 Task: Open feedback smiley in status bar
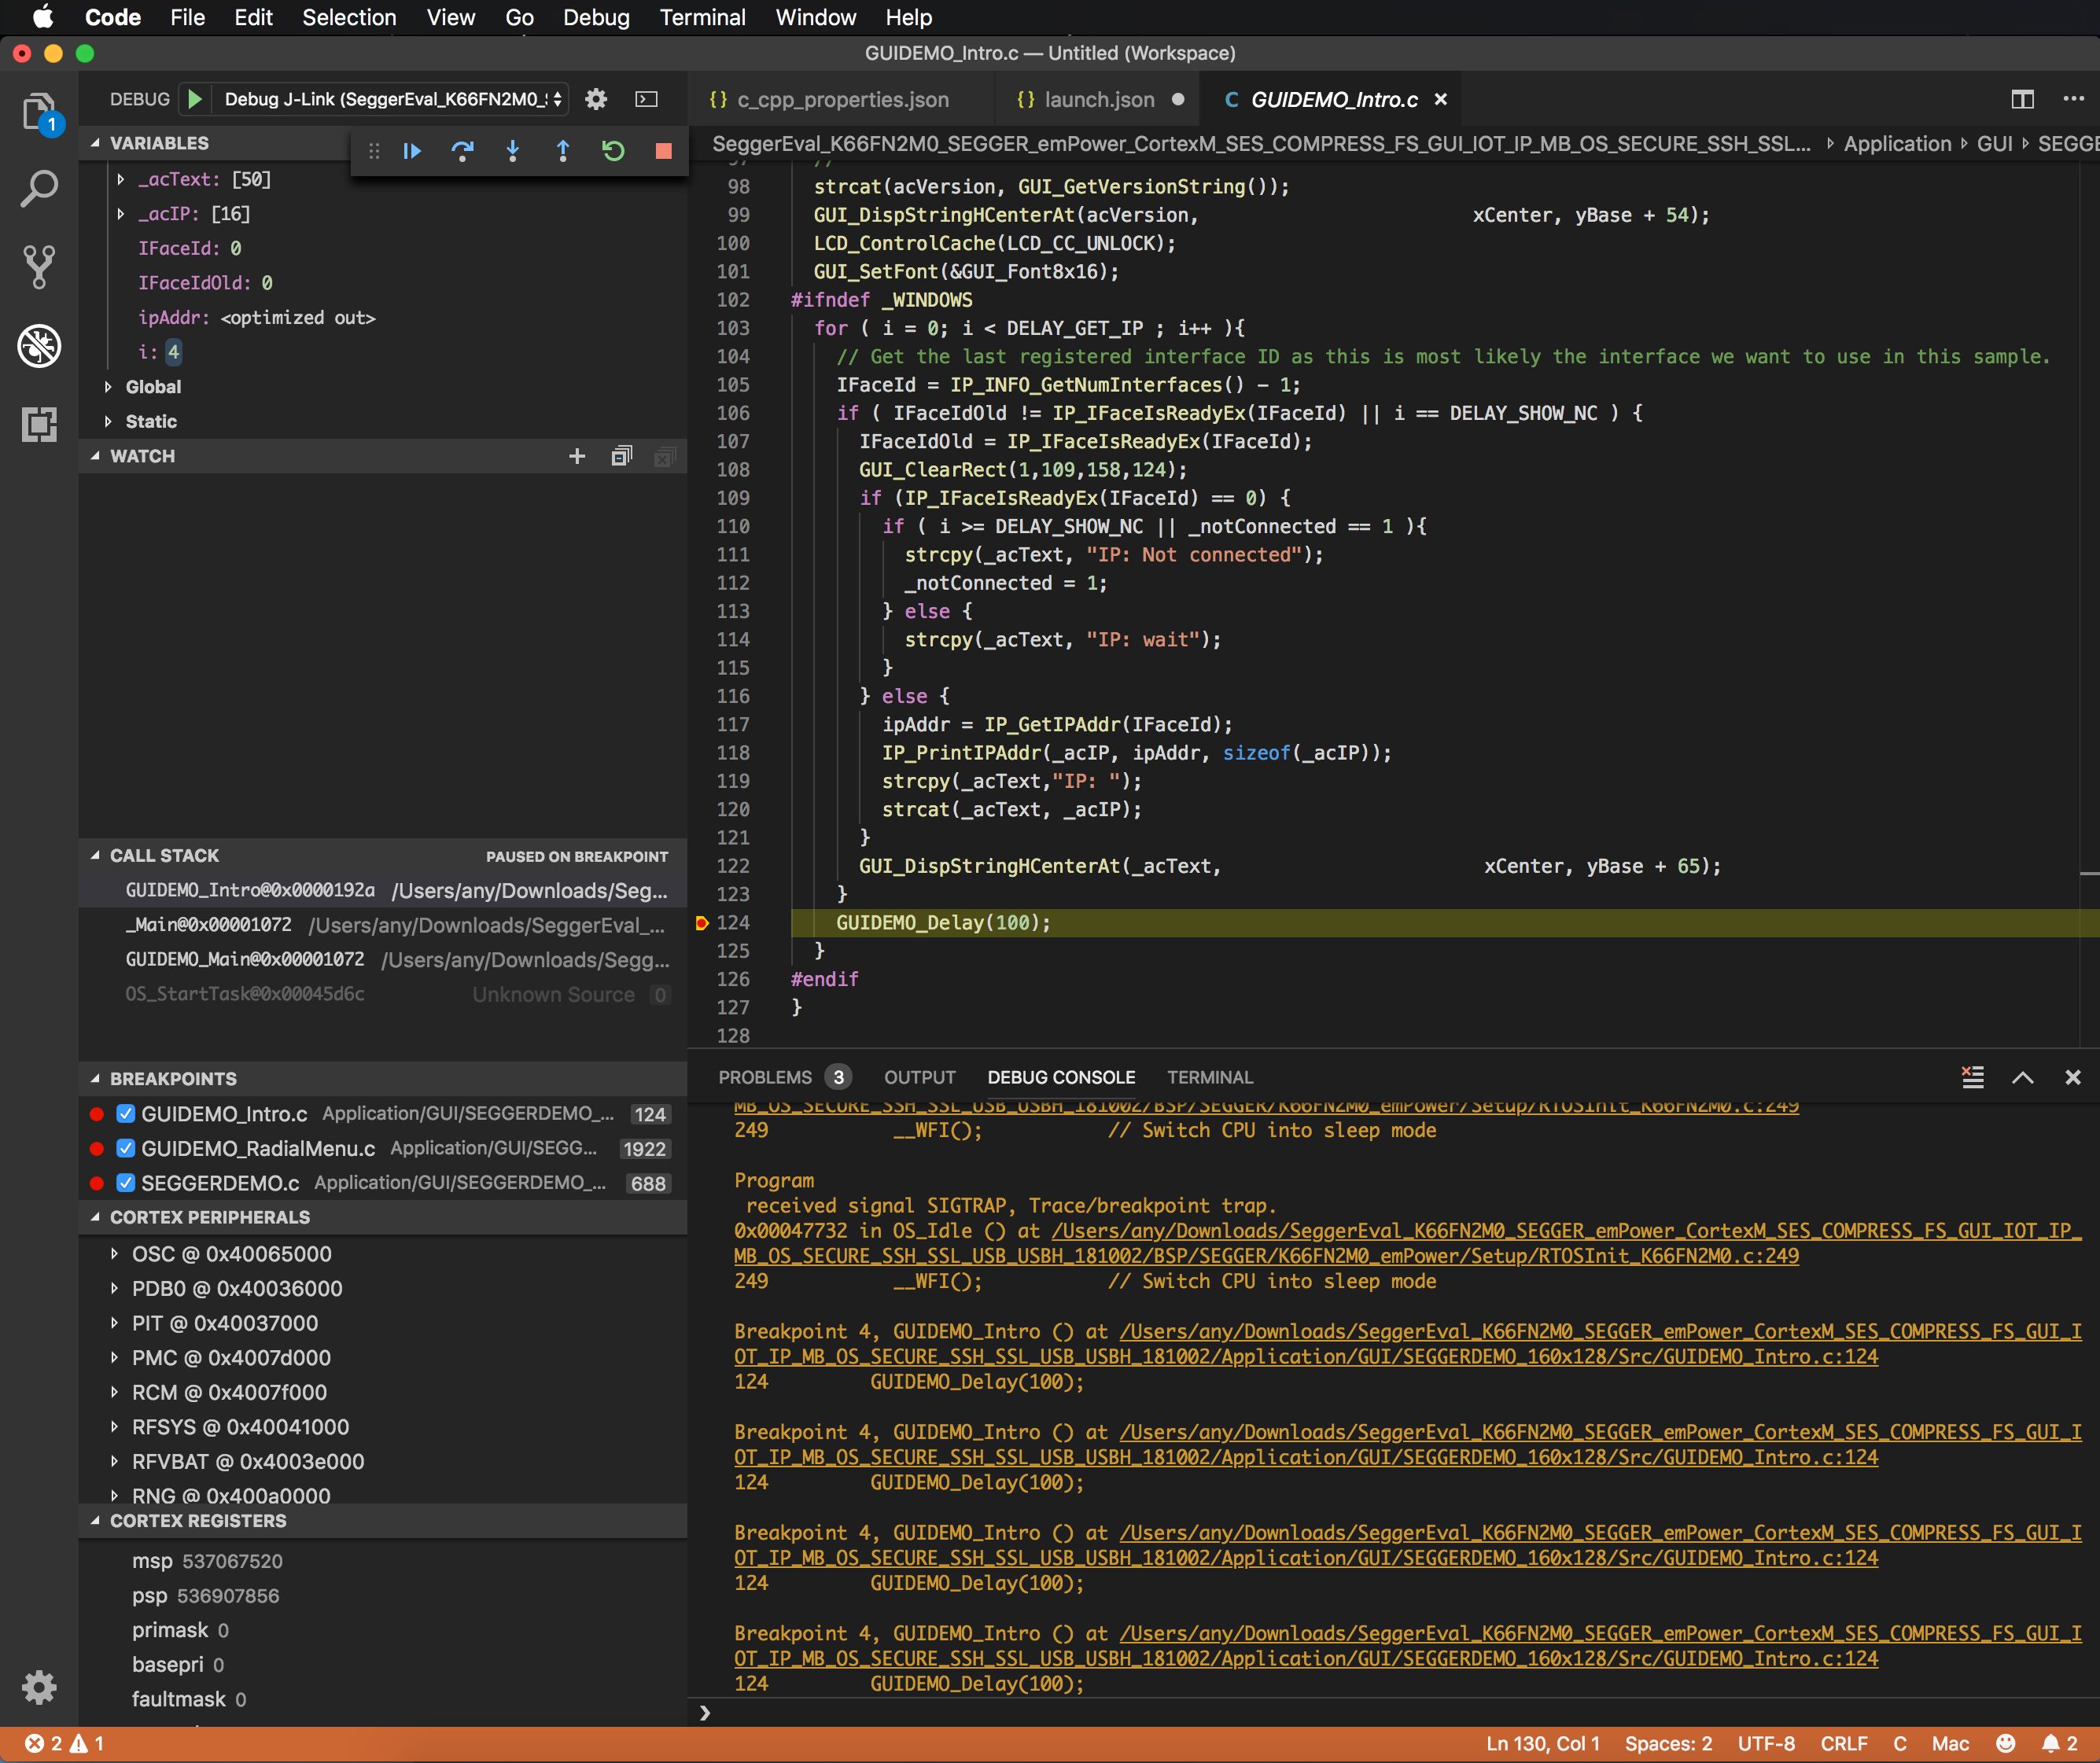(x=2005, y=1743)
